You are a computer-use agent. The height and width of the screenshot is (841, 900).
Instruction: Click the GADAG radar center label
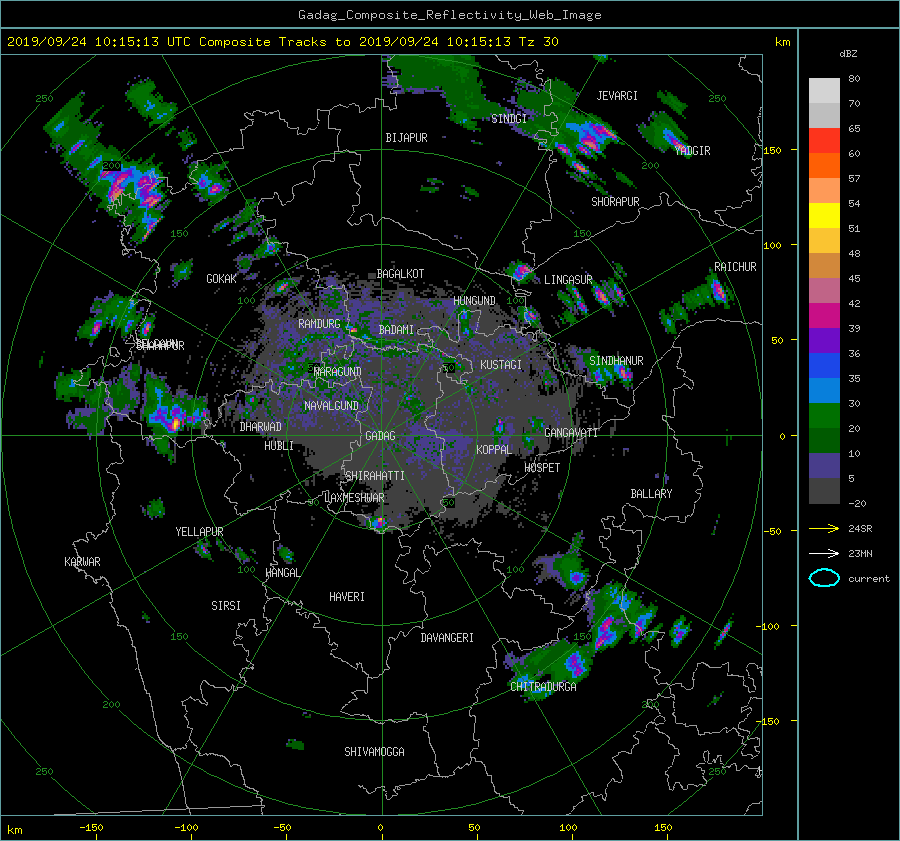(380, 436)
